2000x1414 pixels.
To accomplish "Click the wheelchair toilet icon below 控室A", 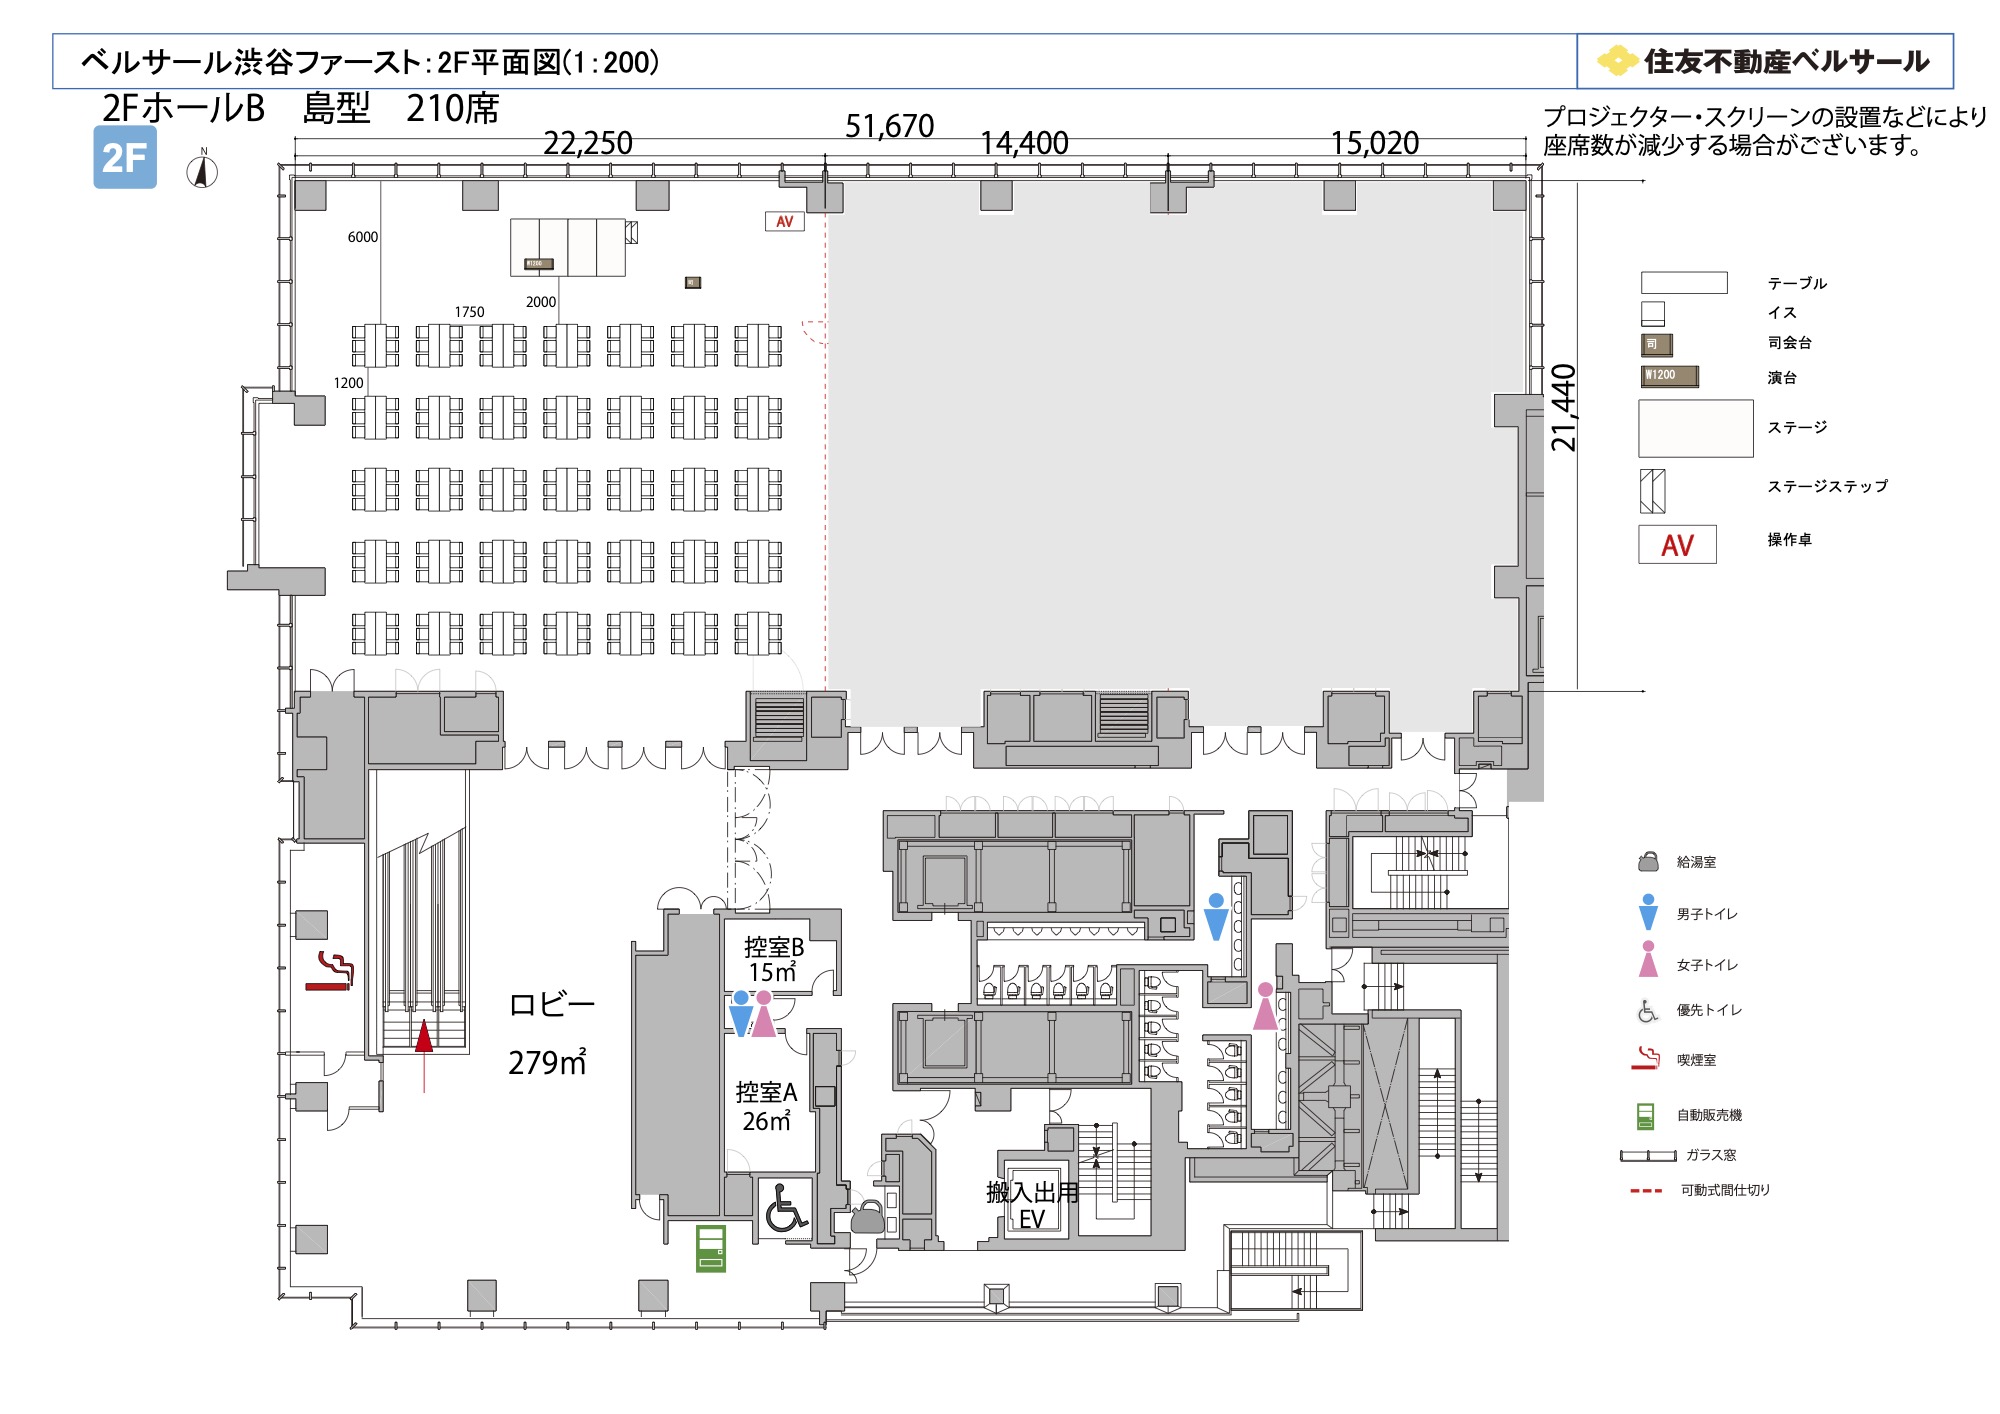I will tap(786, 1210).
